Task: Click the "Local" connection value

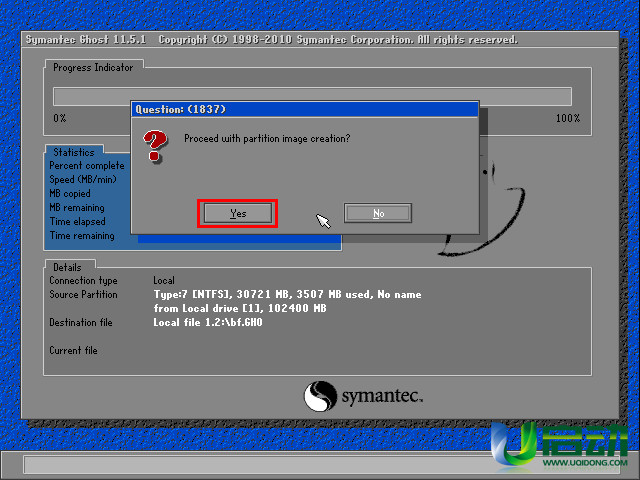Action: [164, 281]
